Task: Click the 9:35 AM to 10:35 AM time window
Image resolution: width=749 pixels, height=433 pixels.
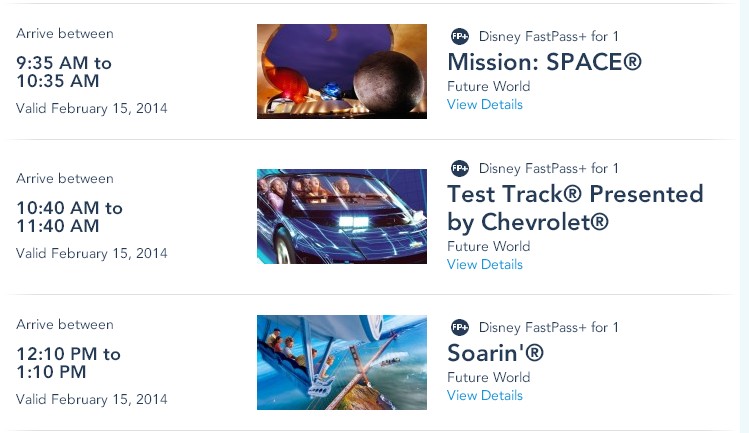Action: pyautogui.click(x=64, y=71)
